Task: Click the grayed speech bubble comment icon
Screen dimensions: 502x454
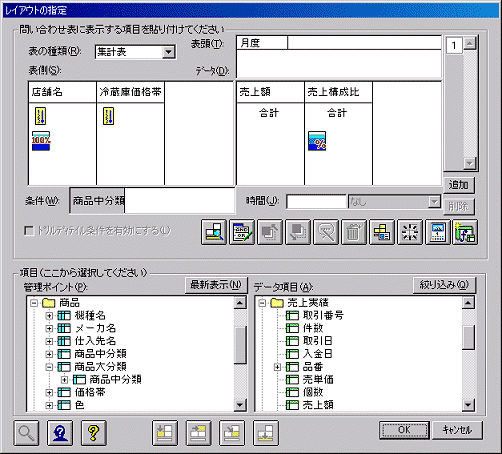Action: coord(326,232)
